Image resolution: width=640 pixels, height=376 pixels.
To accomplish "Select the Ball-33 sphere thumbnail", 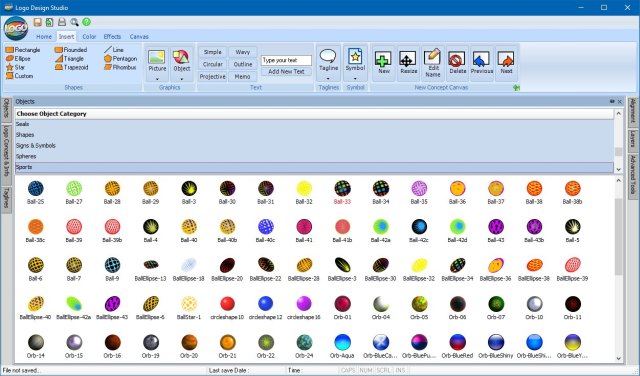I will (342, 192).
